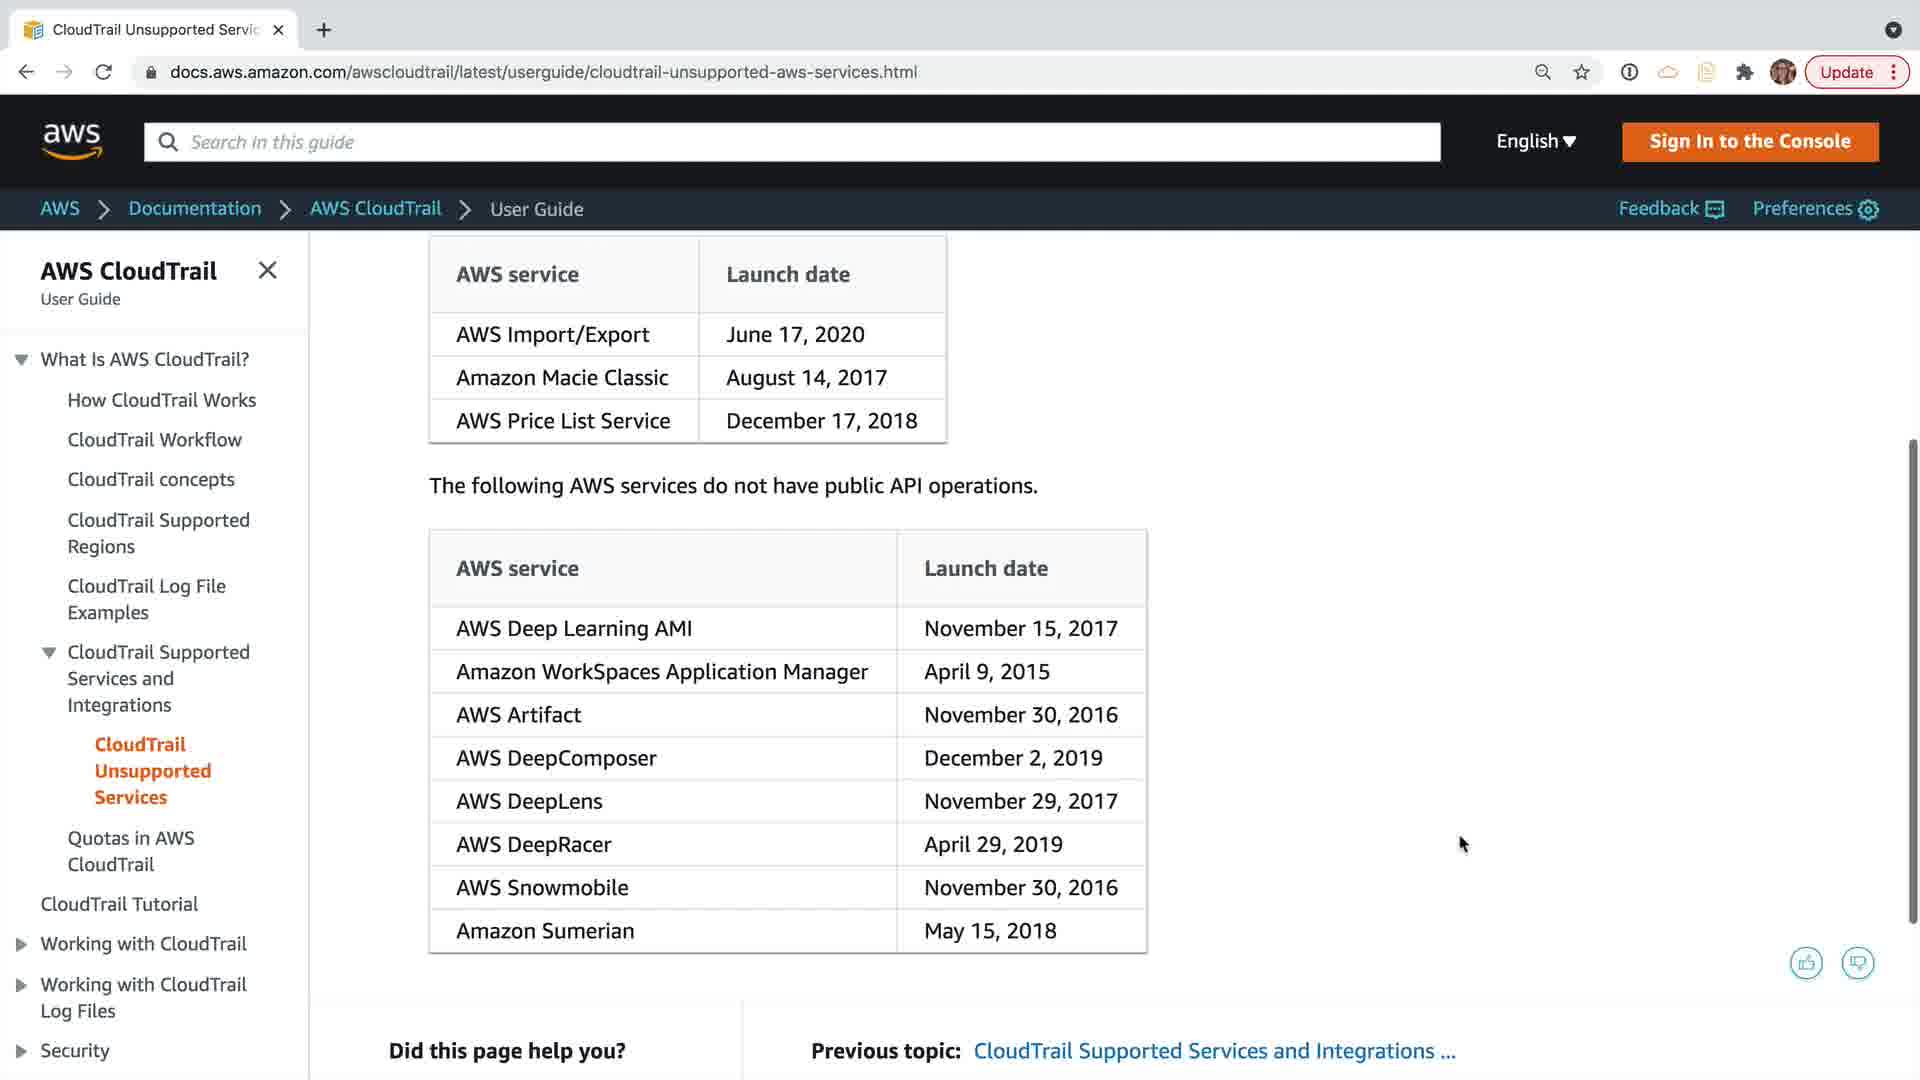The width and height of the screenshot is (1920, 1080).
Task: Expand the Security section
Action: click(x=21, y=1051)
